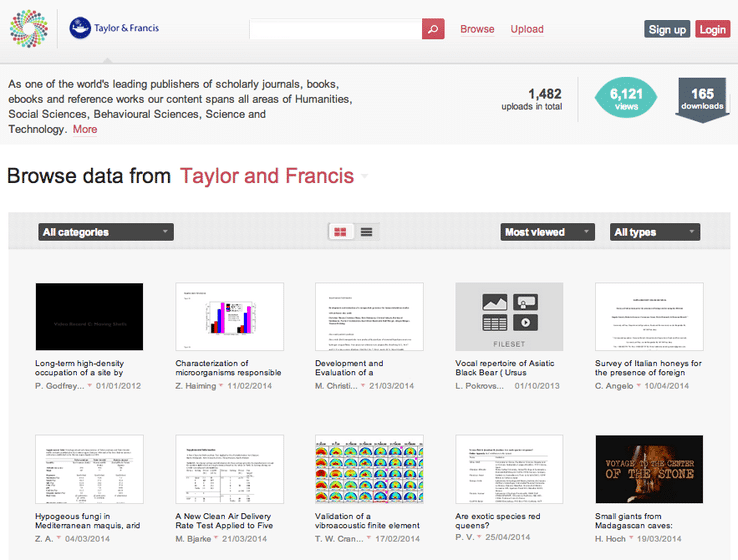Screen dimensions: 738x560
Task: Click the 6,121 views badge
Action: [x=626, y=97]
